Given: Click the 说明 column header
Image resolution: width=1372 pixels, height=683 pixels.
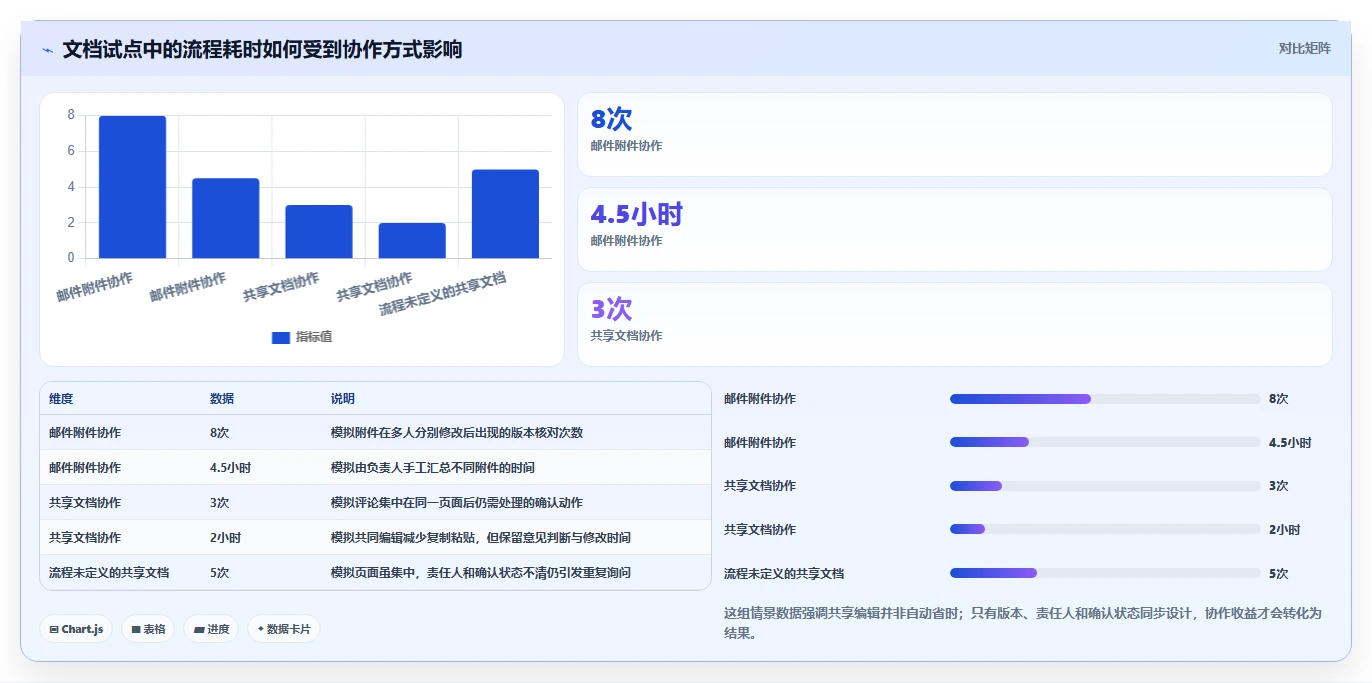Looking at the screenshot, I should (x=343, y=398).
